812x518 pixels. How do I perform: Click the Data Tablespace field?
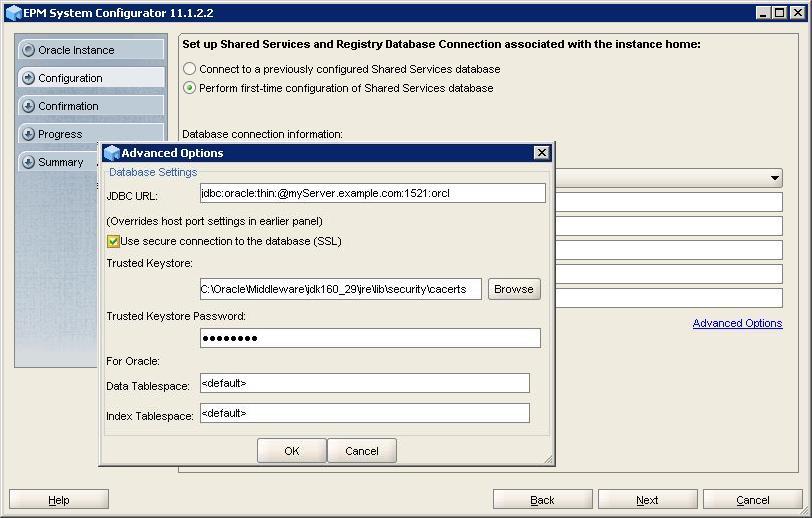(365, 383)
